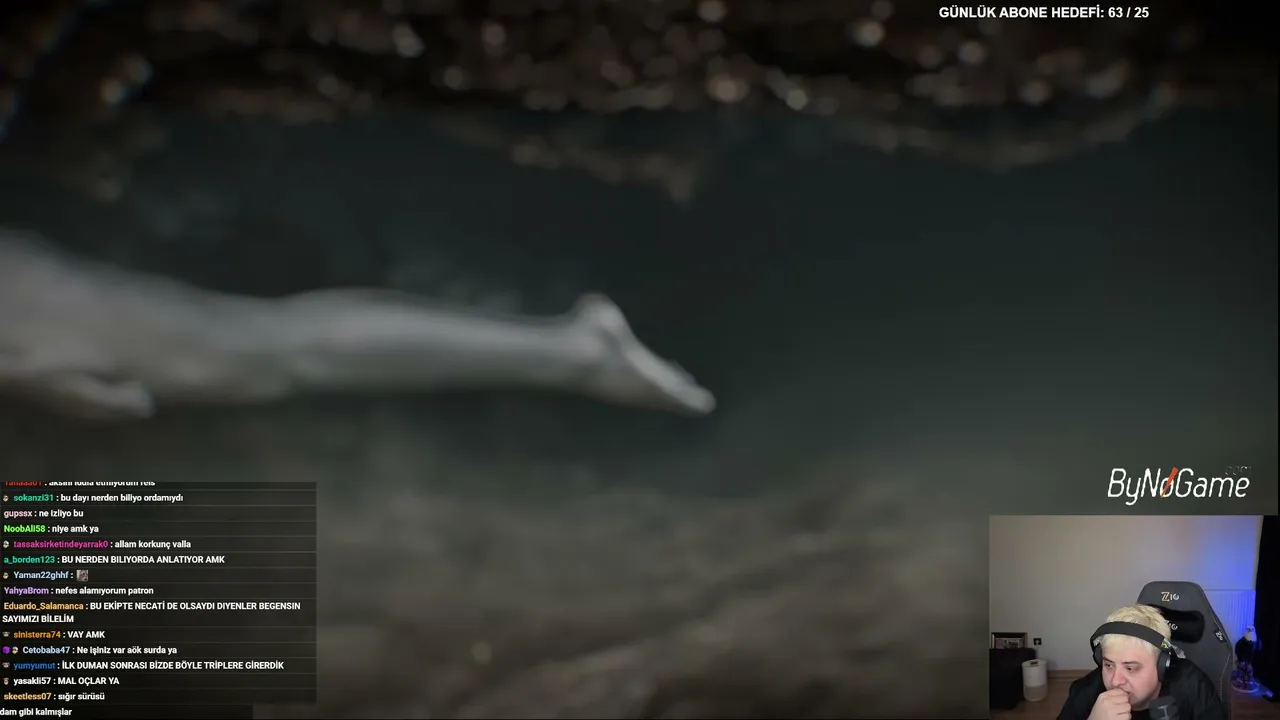Screen dimensions: 1280x720
Task: Click message 'sığır sürüsü'
Action: click(81, 696)
